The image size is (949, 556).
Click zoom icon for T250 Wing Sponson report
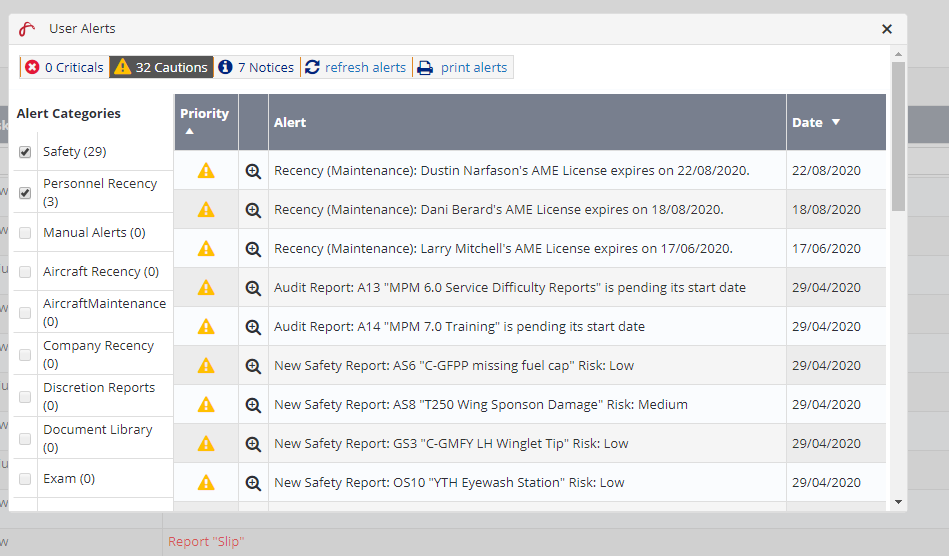click(253, 405)
